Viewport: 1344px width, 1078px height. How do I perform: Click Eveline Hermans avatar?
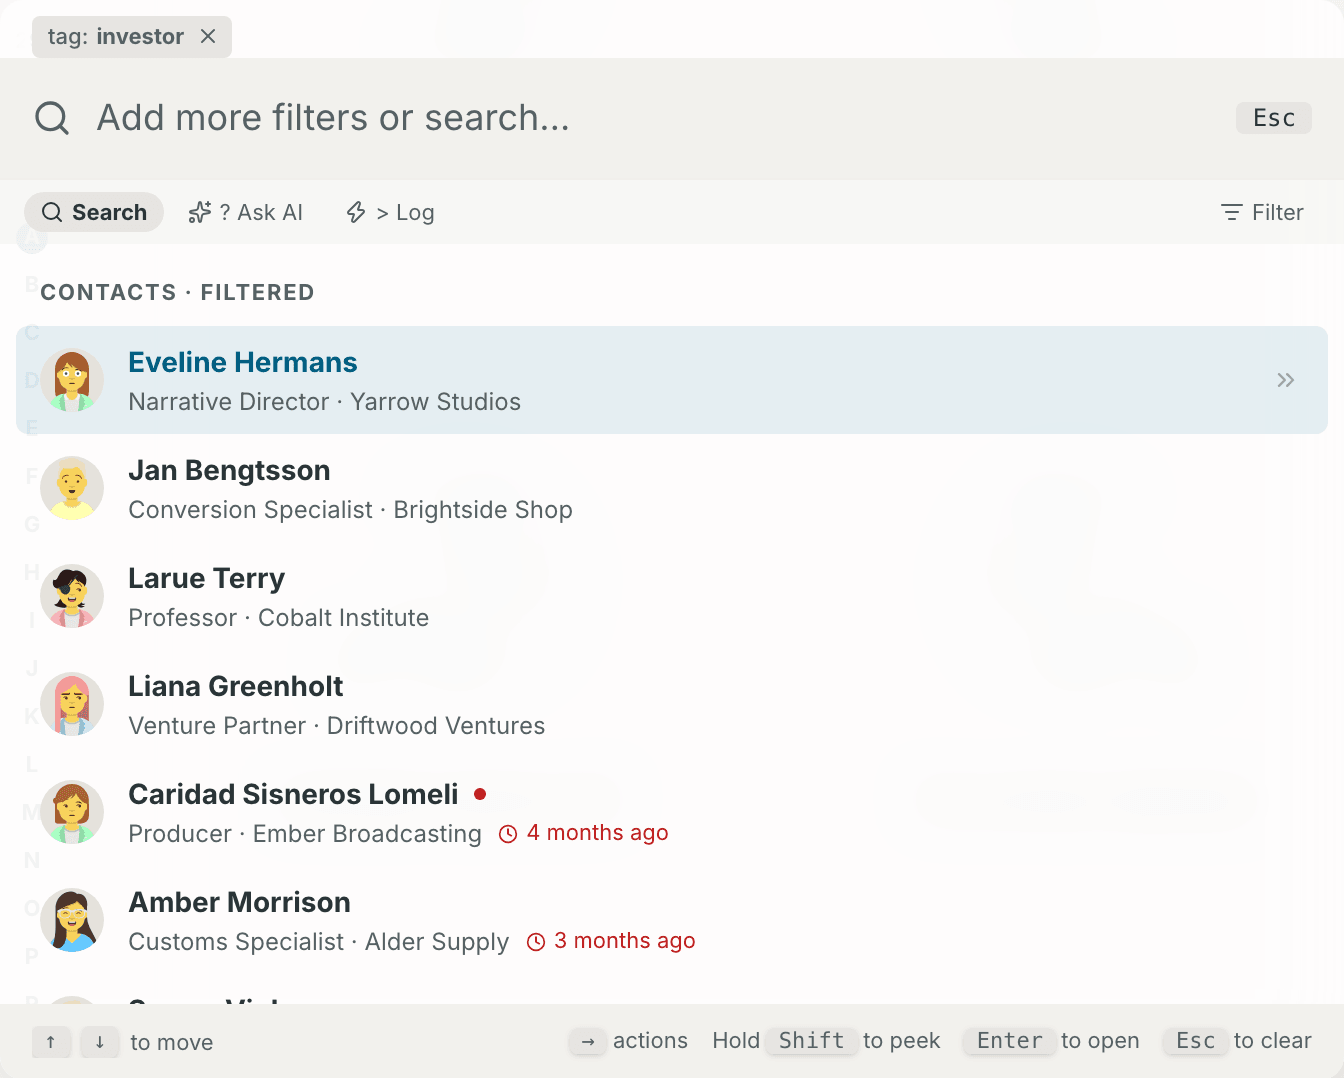click(72, 380)
